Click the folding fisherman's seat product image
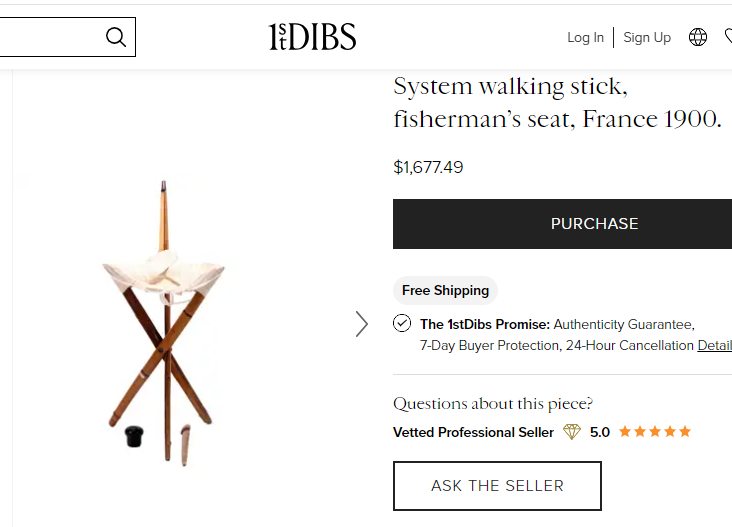 [165, 320]
